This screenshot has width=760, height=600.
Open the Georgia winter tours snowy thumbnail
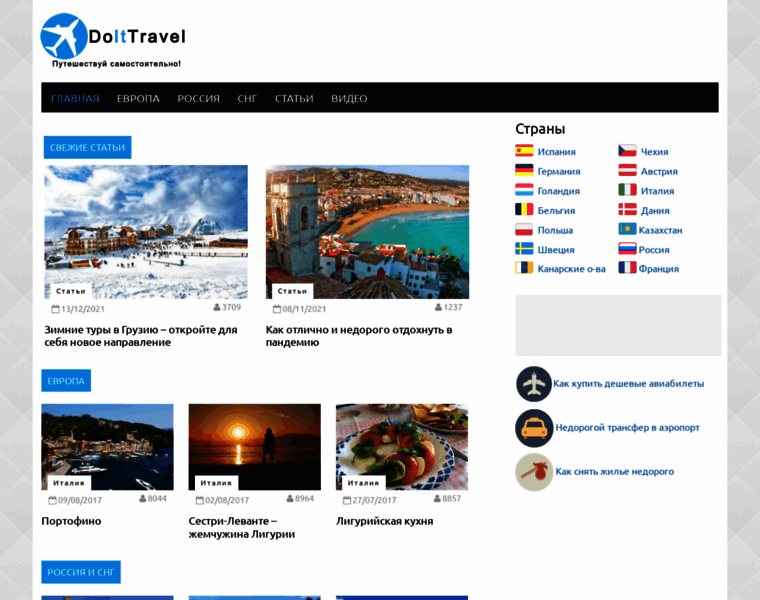(146, 232)
